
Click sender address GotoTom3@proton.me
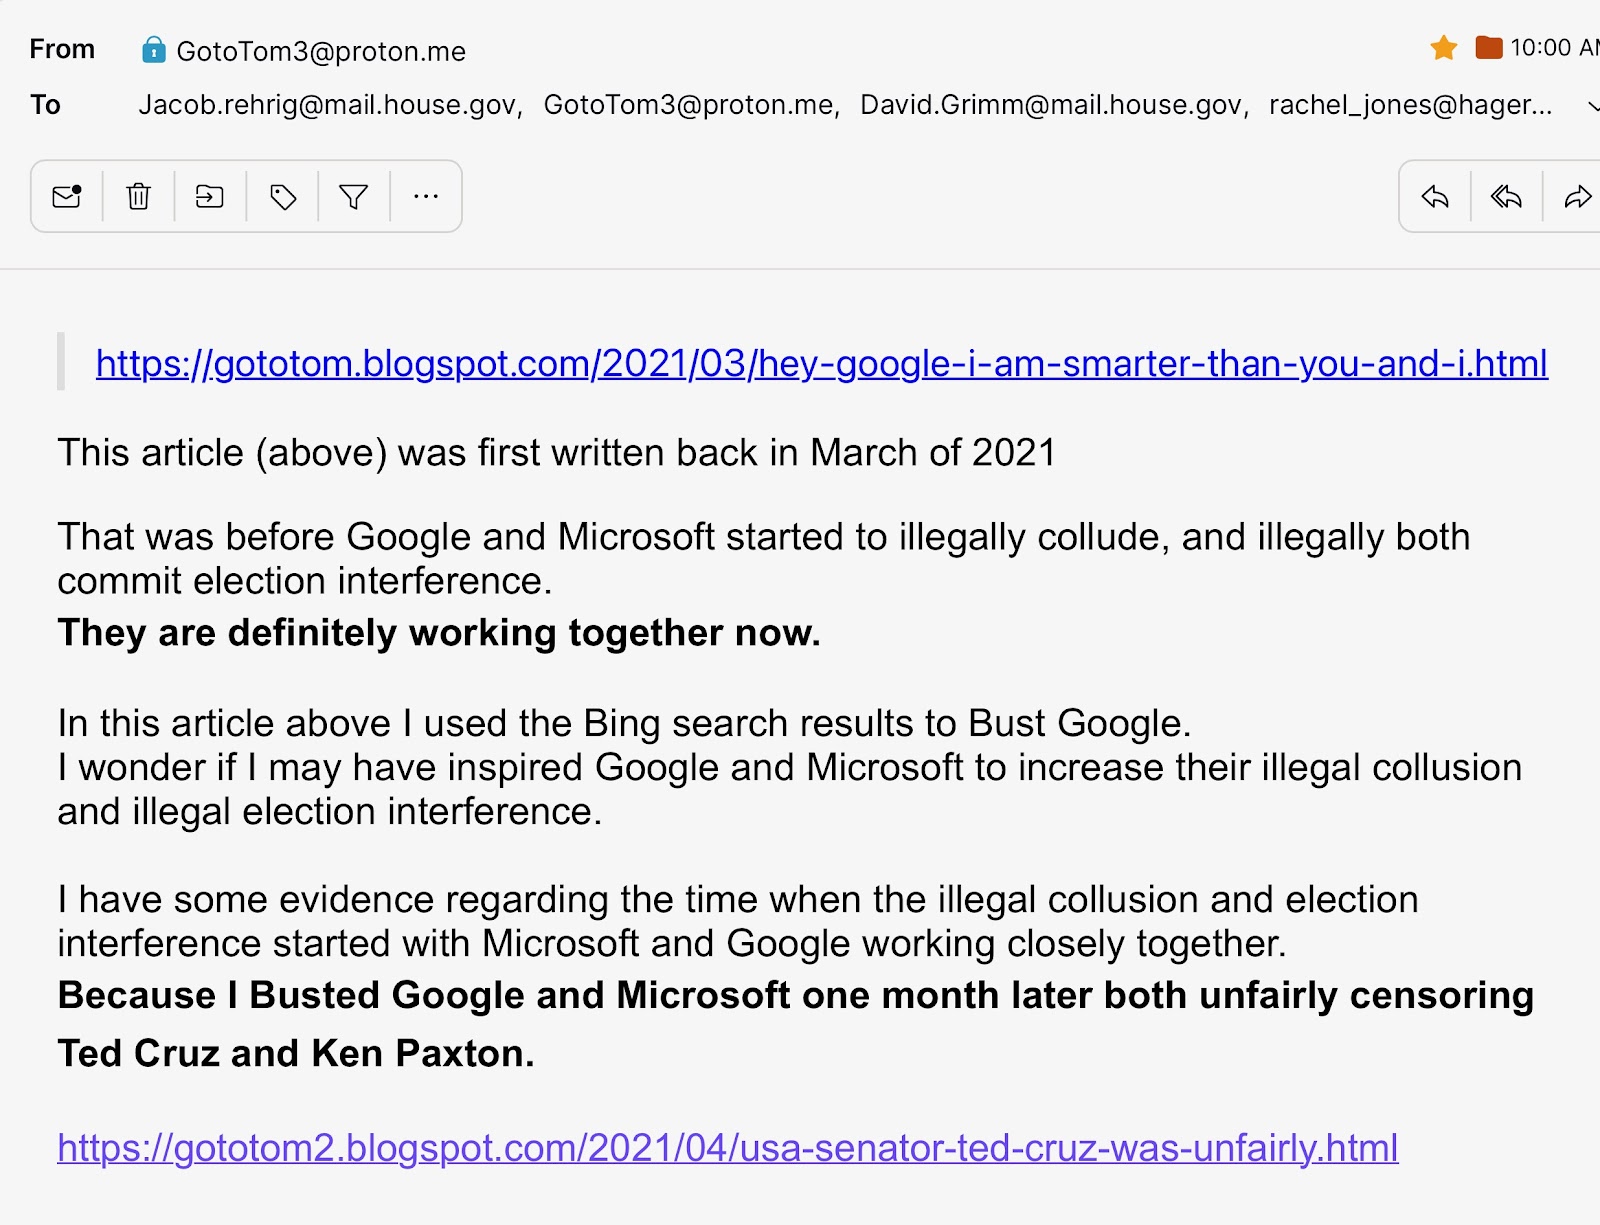click(x=321, y=51)
